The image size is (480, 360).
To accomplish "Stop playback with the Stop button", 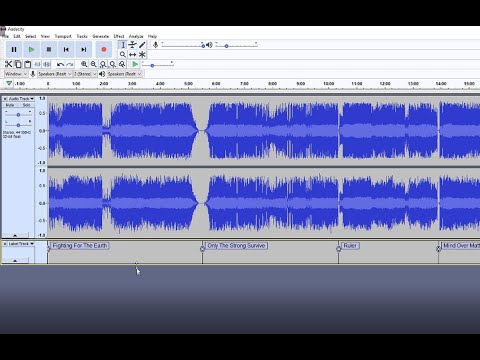I will pos(49,50).
